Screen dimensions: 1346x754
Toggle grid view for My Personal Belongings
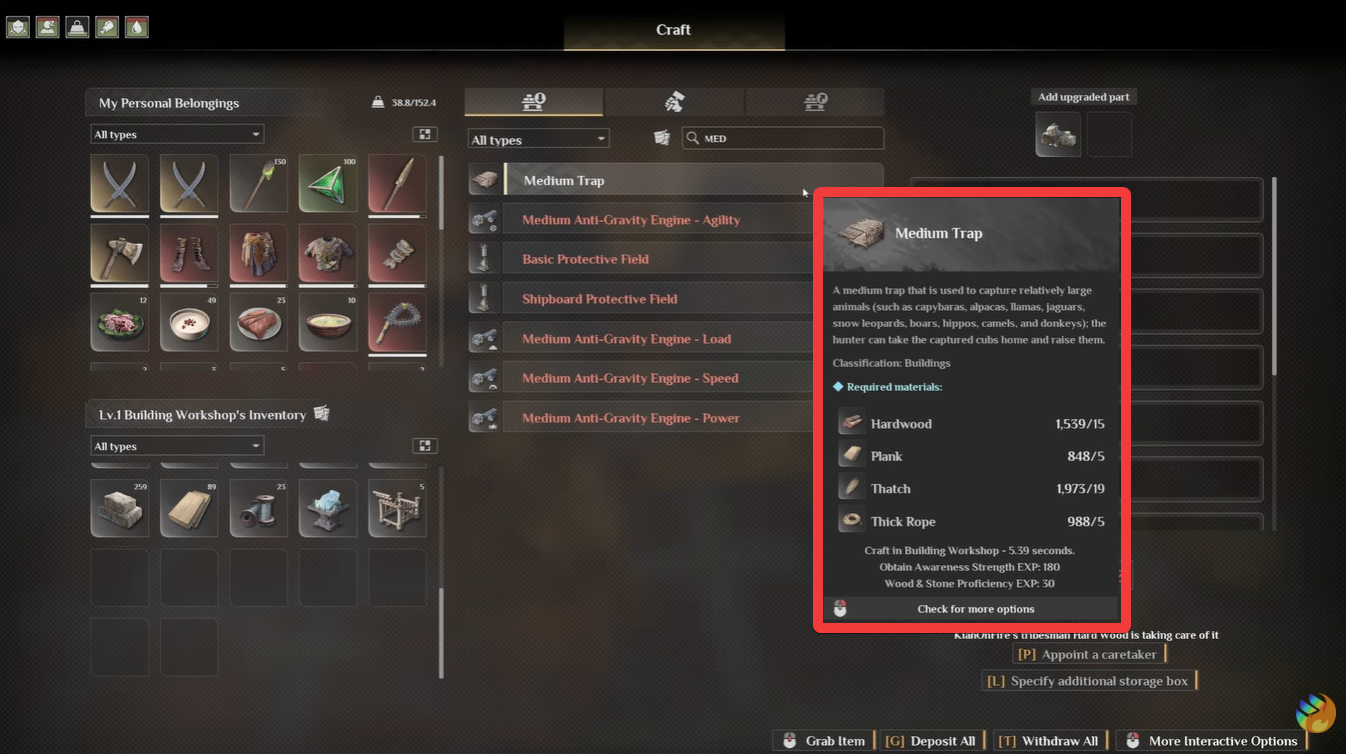[x=425, y=134]
